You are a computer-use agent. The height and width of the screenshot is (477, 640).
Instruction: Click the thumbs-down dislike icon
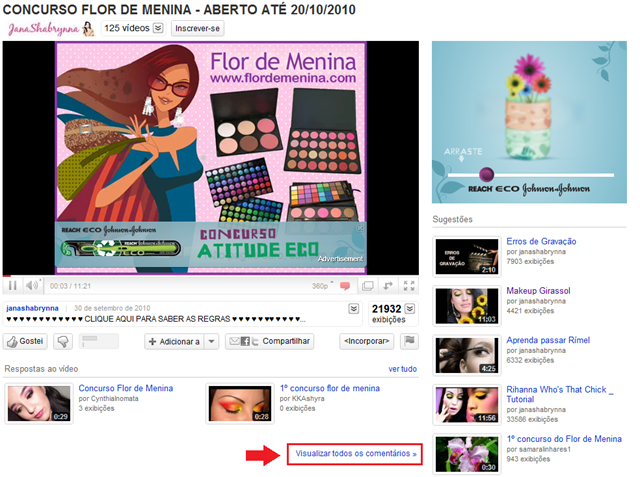[63, 342]
